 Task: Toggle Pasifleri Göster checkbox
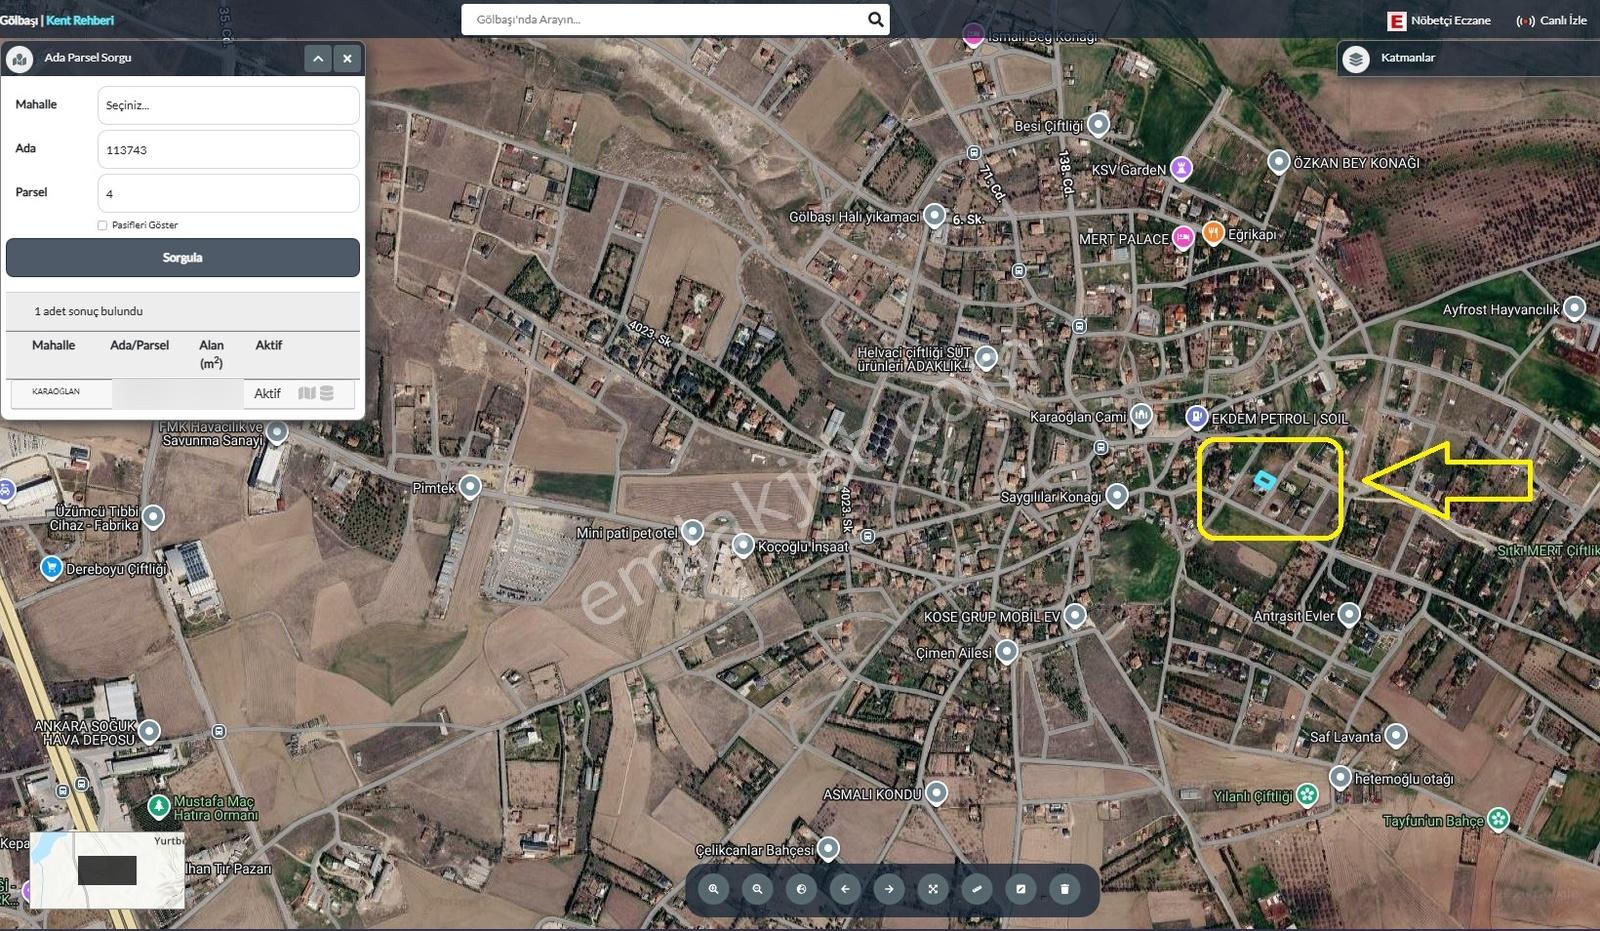(x=102, y=225)
